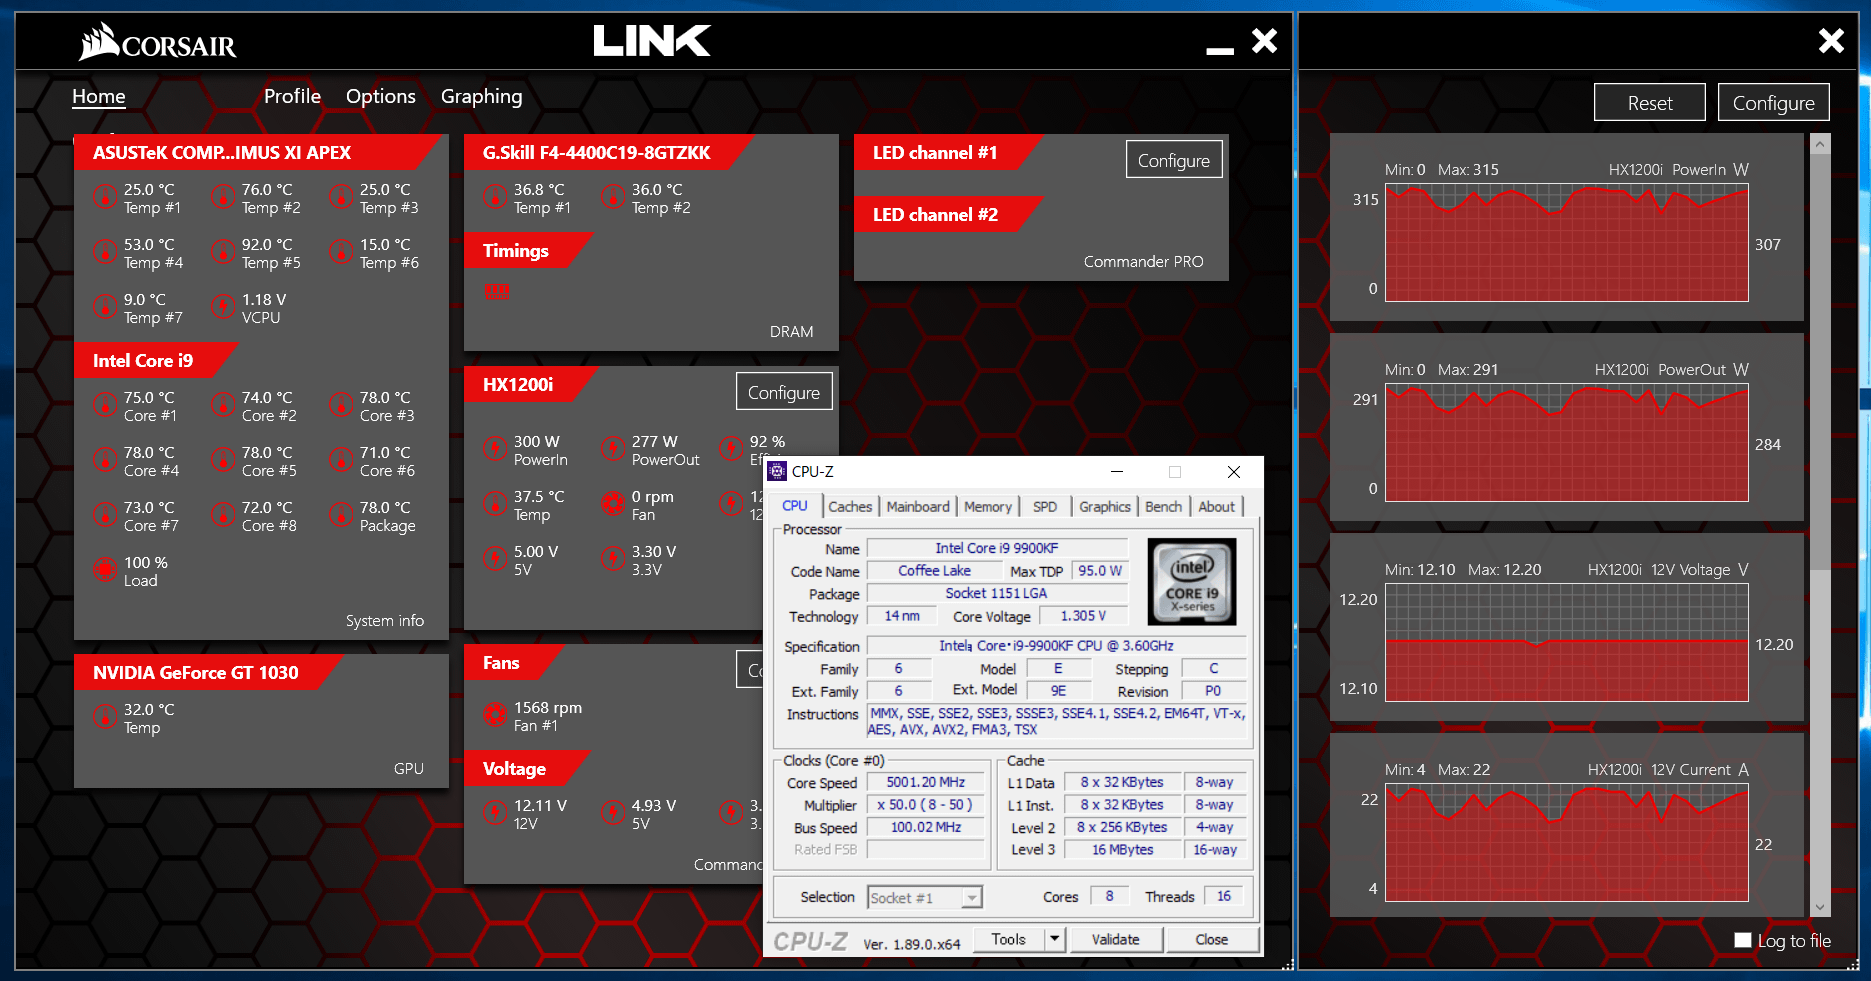Open the SPD tab in CPU-Z

point(1045,506)
